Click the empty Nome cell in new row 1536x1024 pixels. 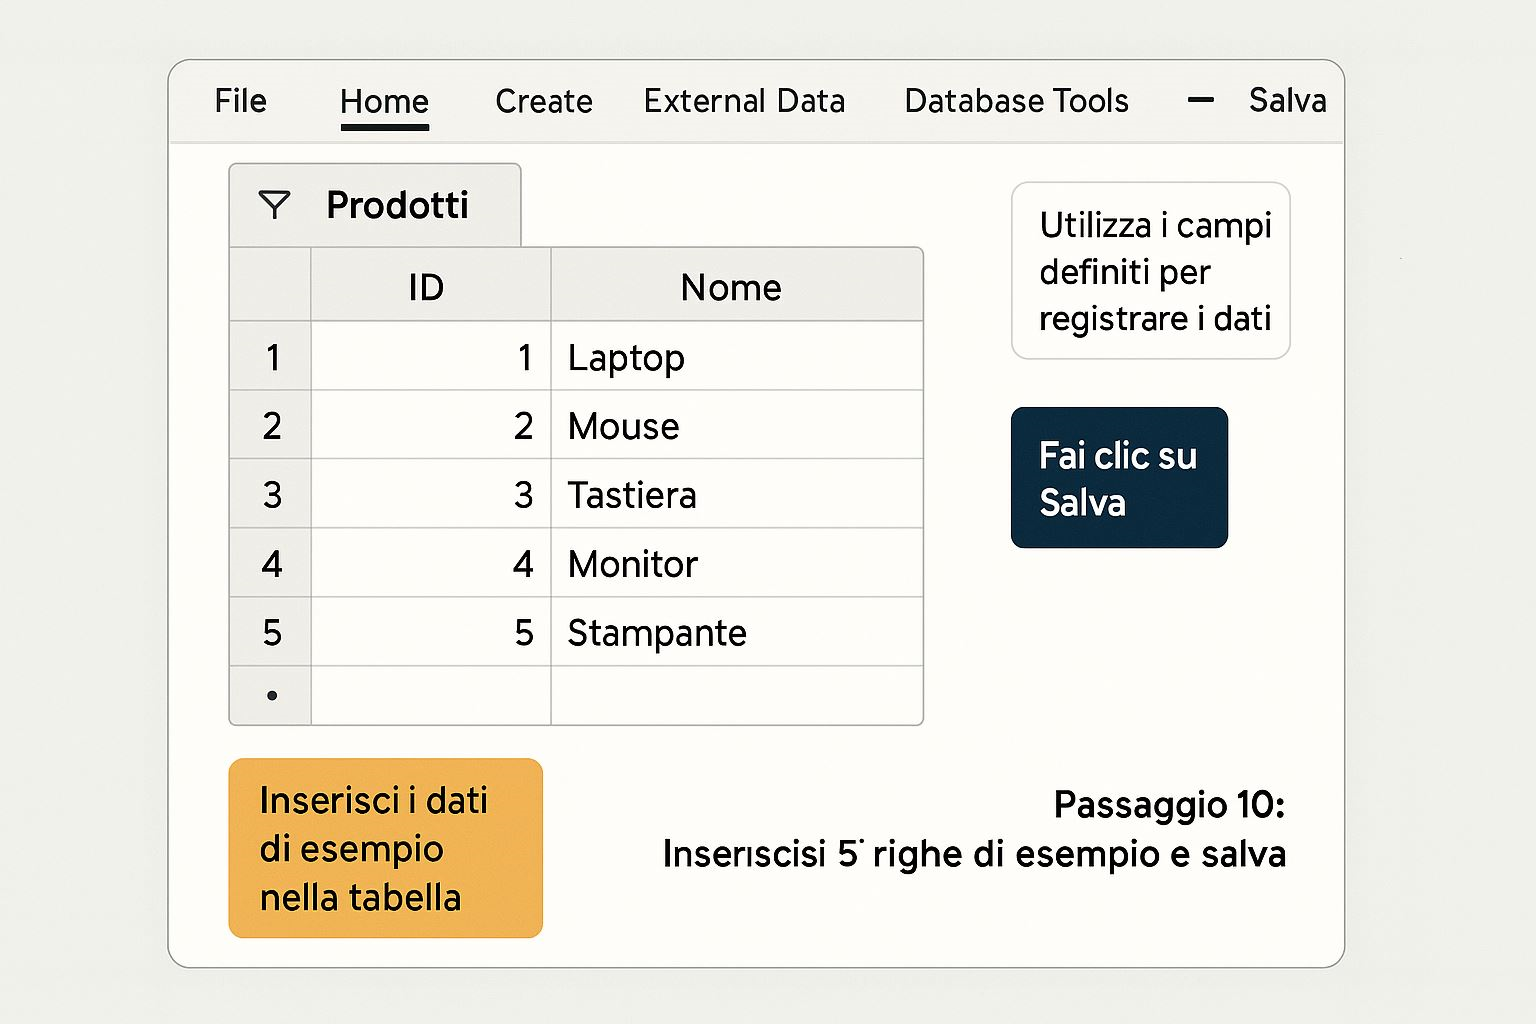(736, 696)
